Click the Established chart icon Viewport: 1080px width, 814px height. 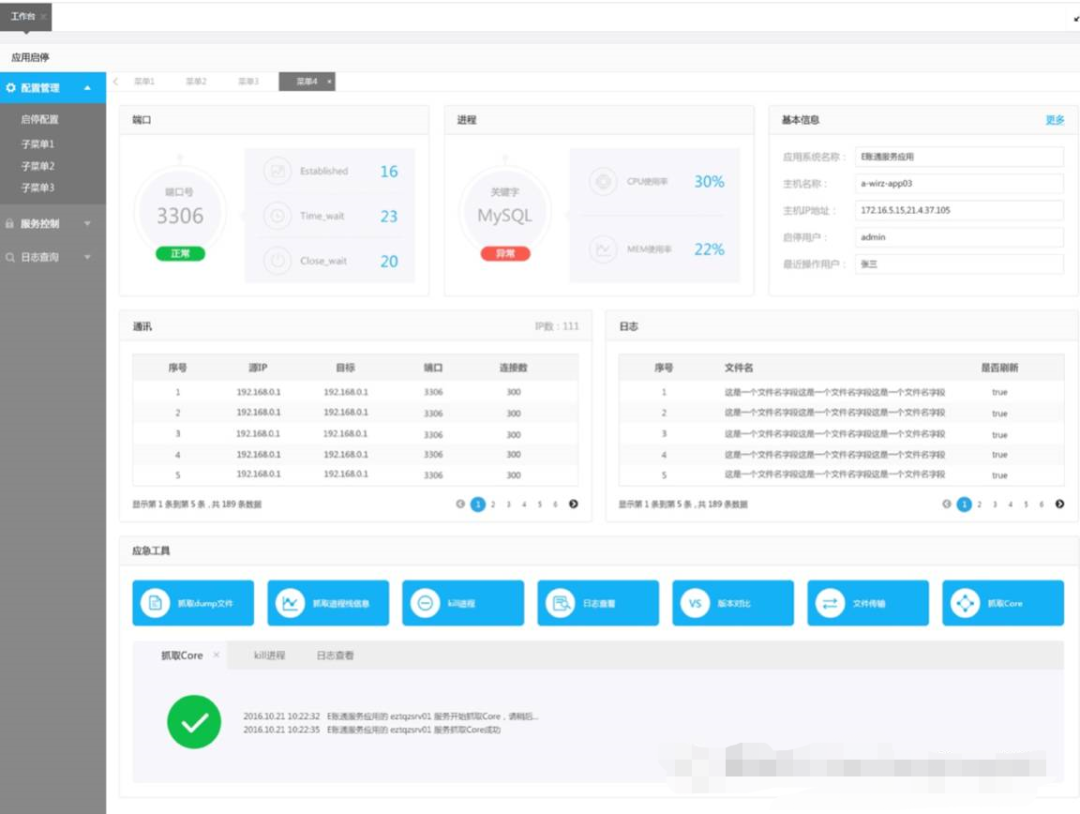(277, 171)
